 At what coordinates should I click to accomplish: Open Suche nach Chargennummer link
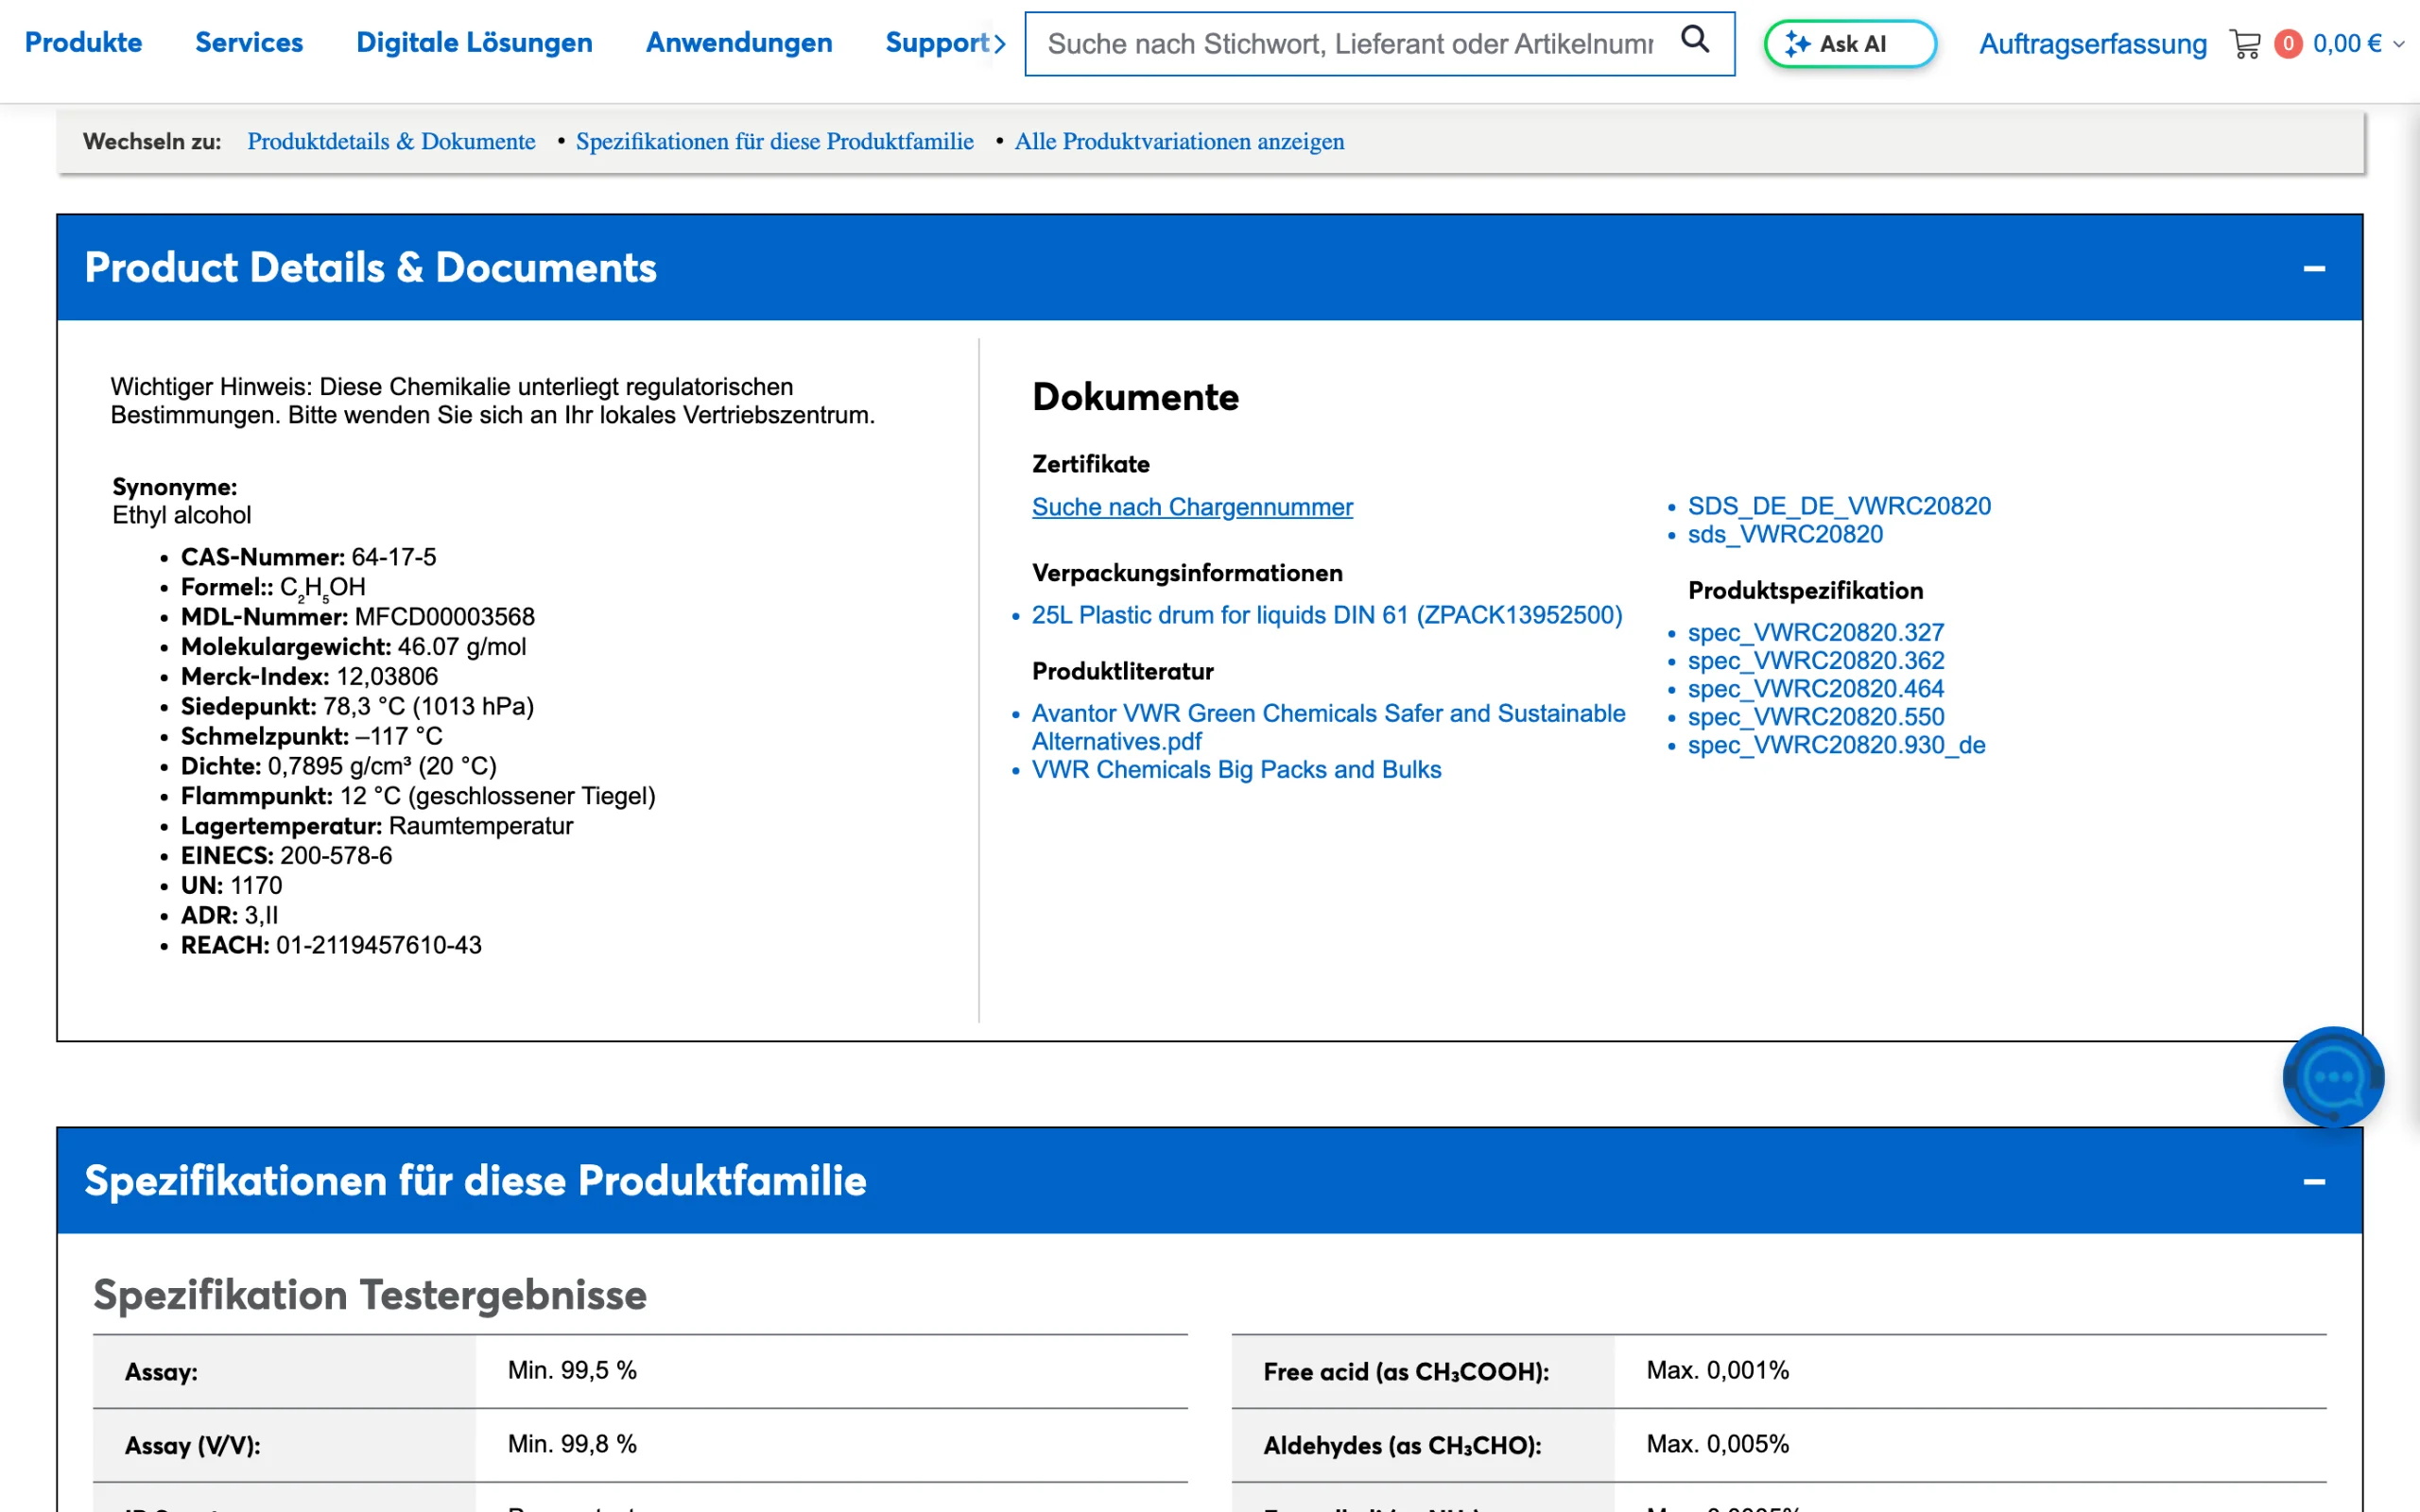(x=1192, y=507)
